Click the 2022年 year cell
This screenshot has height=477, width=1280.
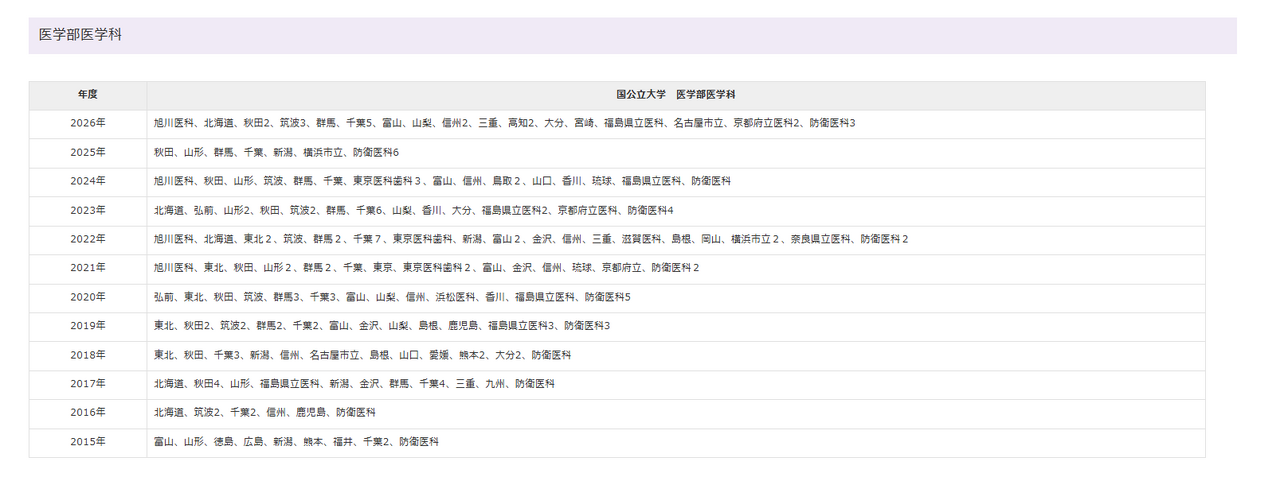[x=88, y=239]
